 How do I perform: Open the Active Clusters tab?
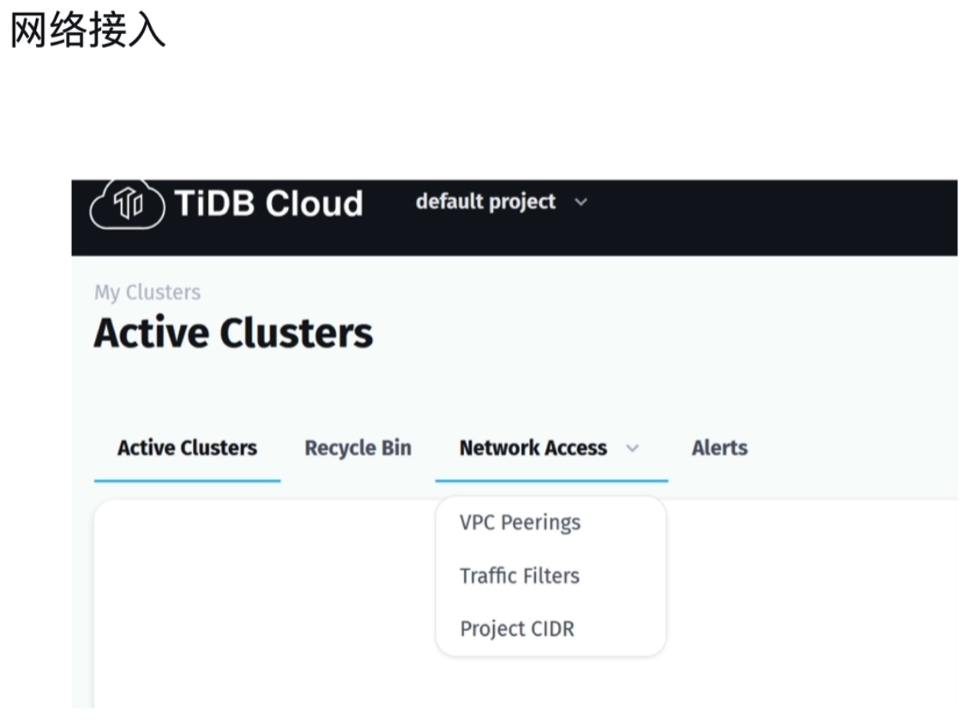click(x=186, y=448)
